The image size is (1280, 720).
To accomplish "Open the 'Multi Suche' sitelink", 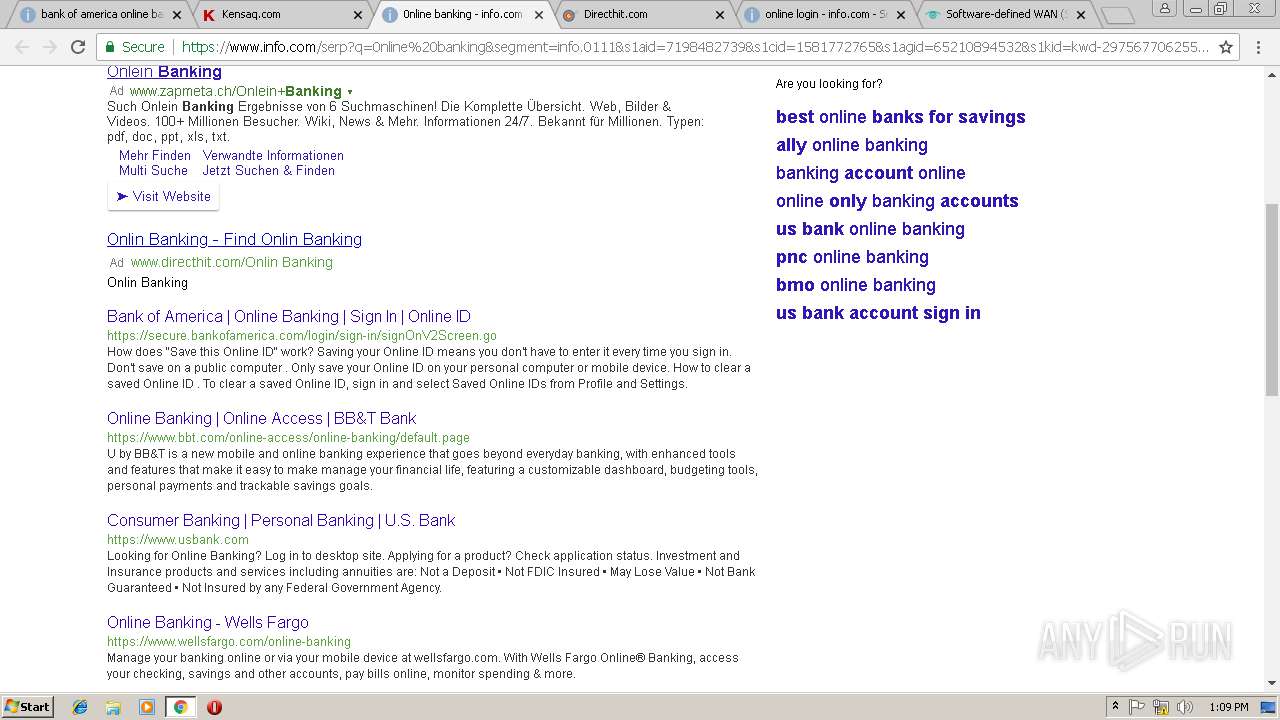I will pyautogui.click(x=153, y=171).
